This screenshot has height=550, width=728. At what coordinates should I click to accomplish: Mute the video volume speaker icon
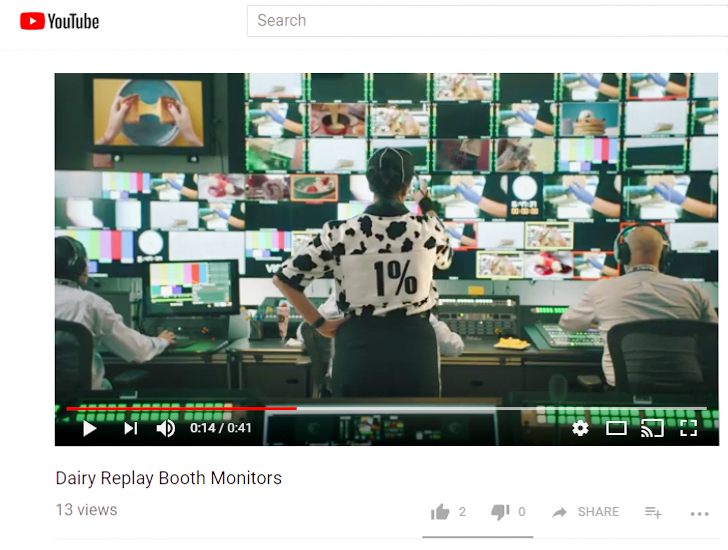point(166,428)
